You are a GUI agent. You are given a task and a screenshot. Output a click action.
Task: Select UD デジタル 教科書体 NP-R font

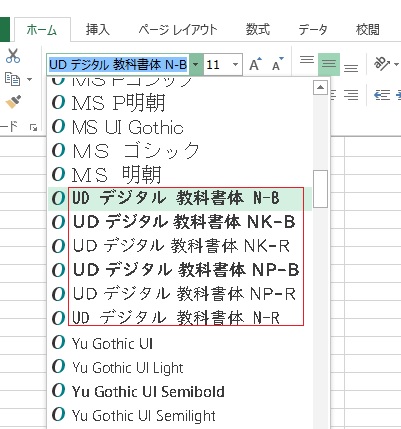pyautogui.click(x=180, y=294)
